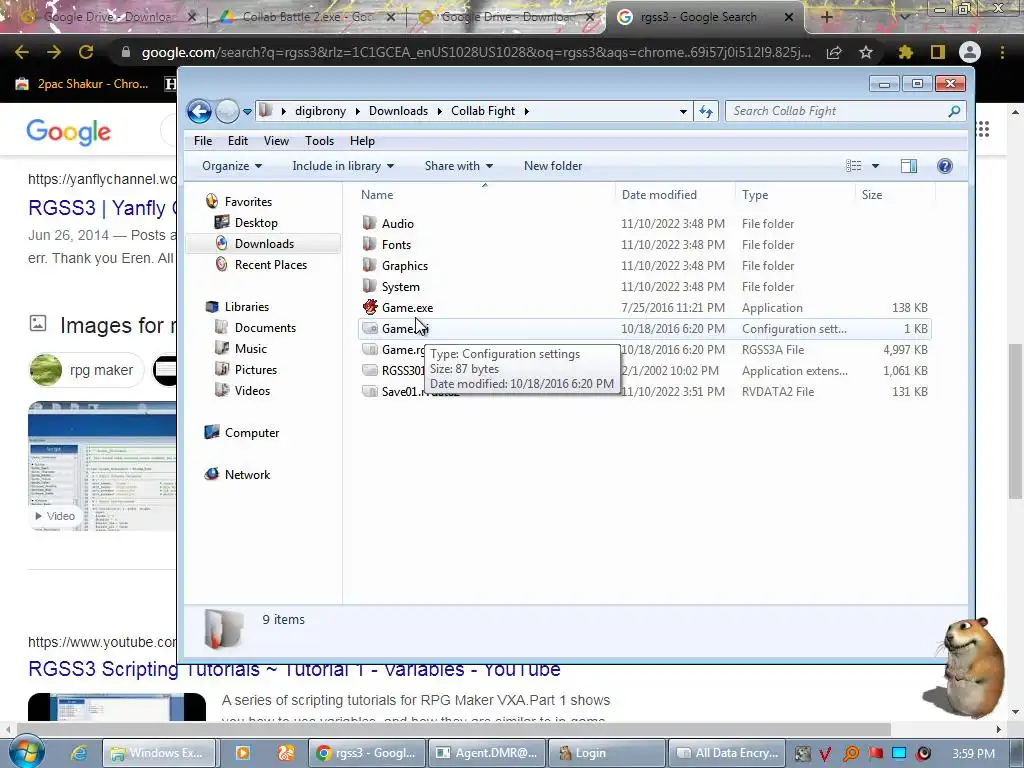The width and height of the screenshot is (1024, 768).
Task: Open Include in library dropdown
Action: [343, 166]
